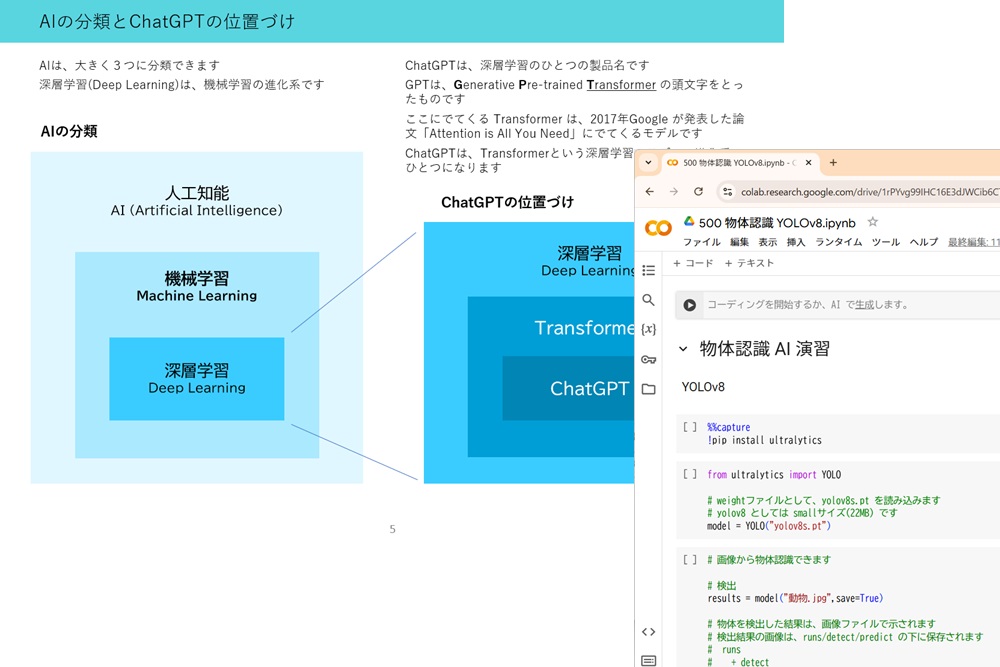Collapse the 物体認識 AI 演習 section
The image size is (1000, 667).
click(x=683, y=349)
